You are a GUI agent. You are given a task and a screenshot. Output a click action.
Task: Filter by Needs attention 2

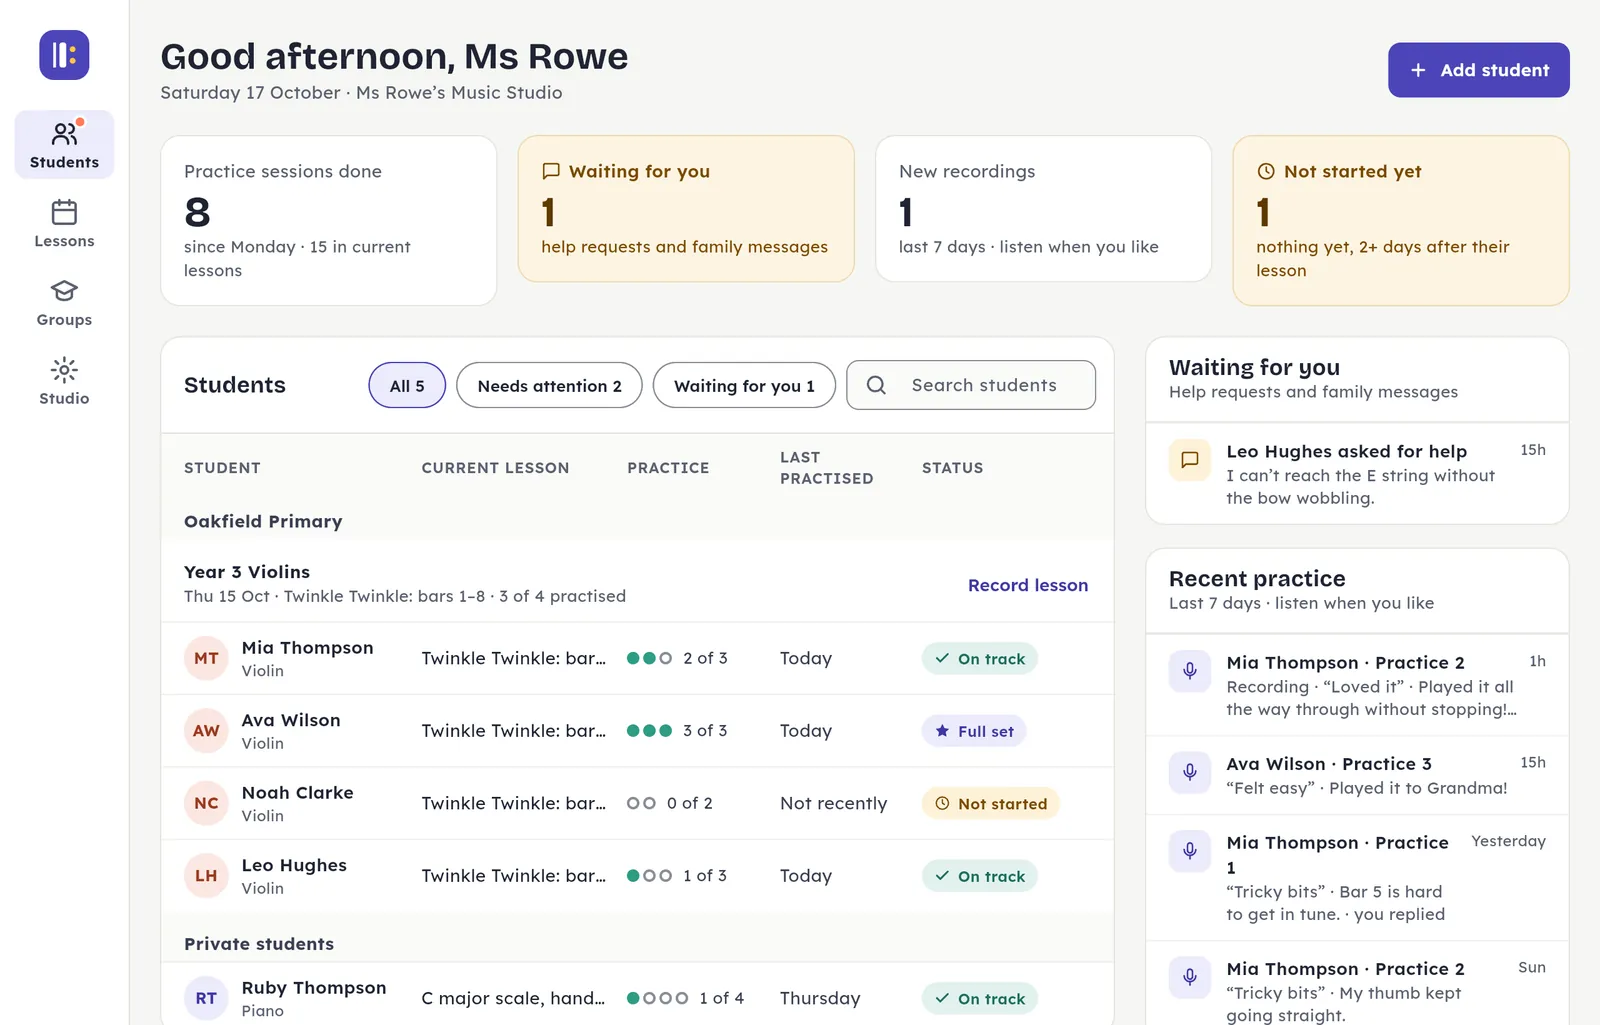pyautogui.click(x=549, y=385)
